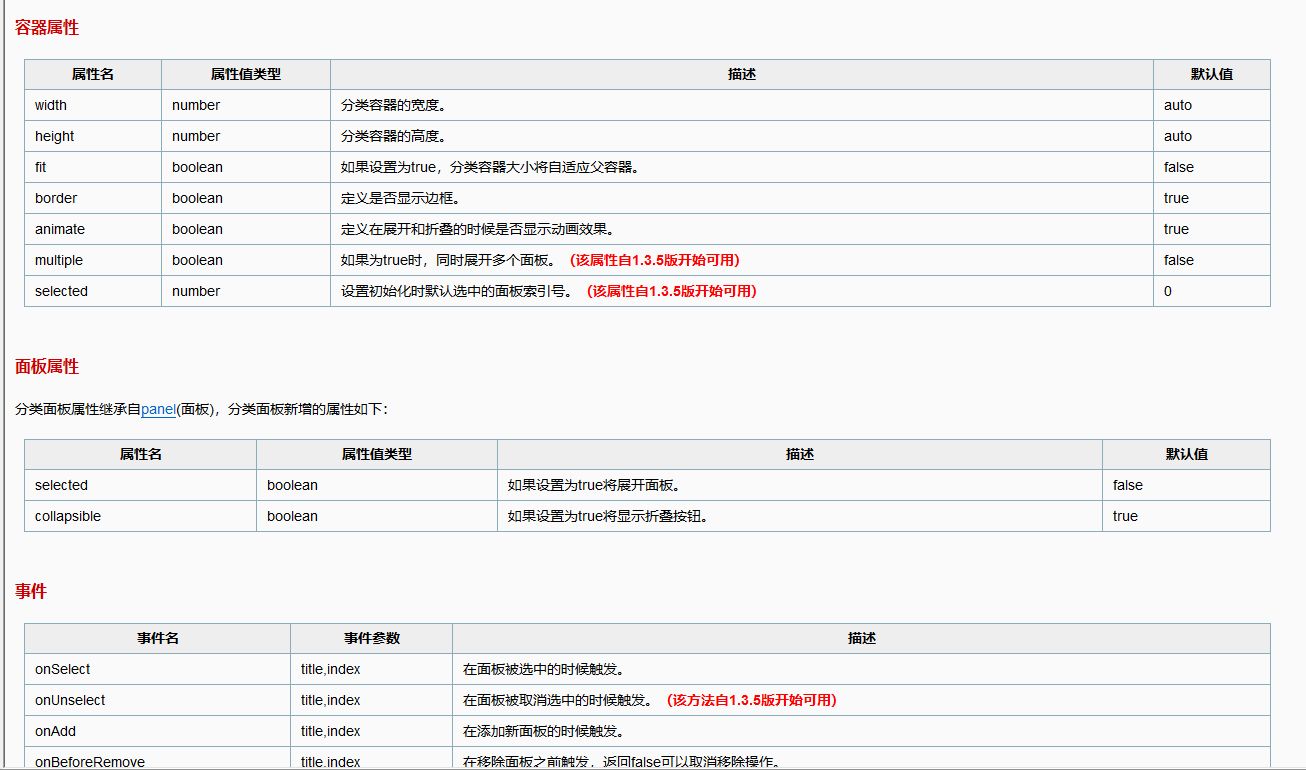Click default value '0' in selected row
This screenshot has width=1306, height=770.
pos(1168,291)
